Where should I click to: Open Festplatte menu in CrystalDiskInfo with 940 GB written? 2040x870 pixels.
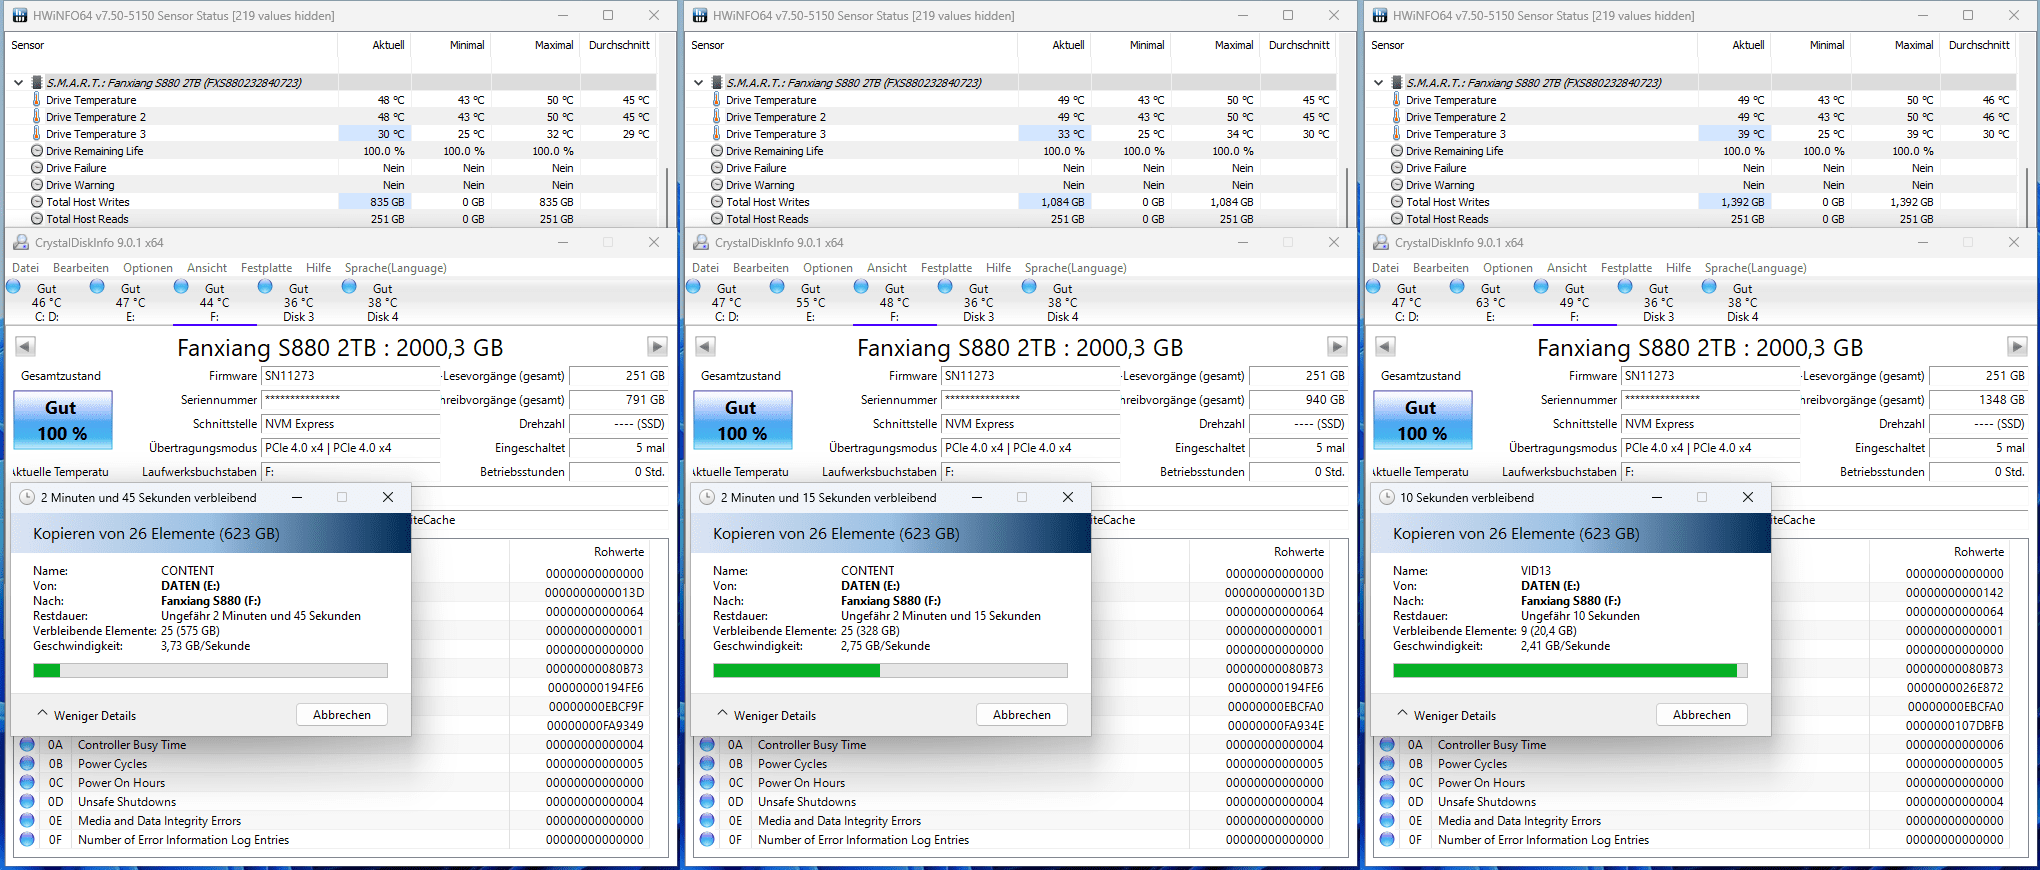point(946,268)
